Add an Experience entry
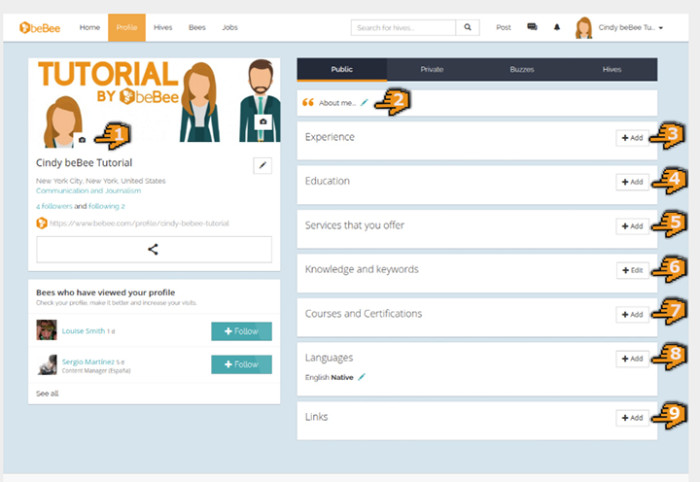This screenshot has height=482, width=700. 632,138
